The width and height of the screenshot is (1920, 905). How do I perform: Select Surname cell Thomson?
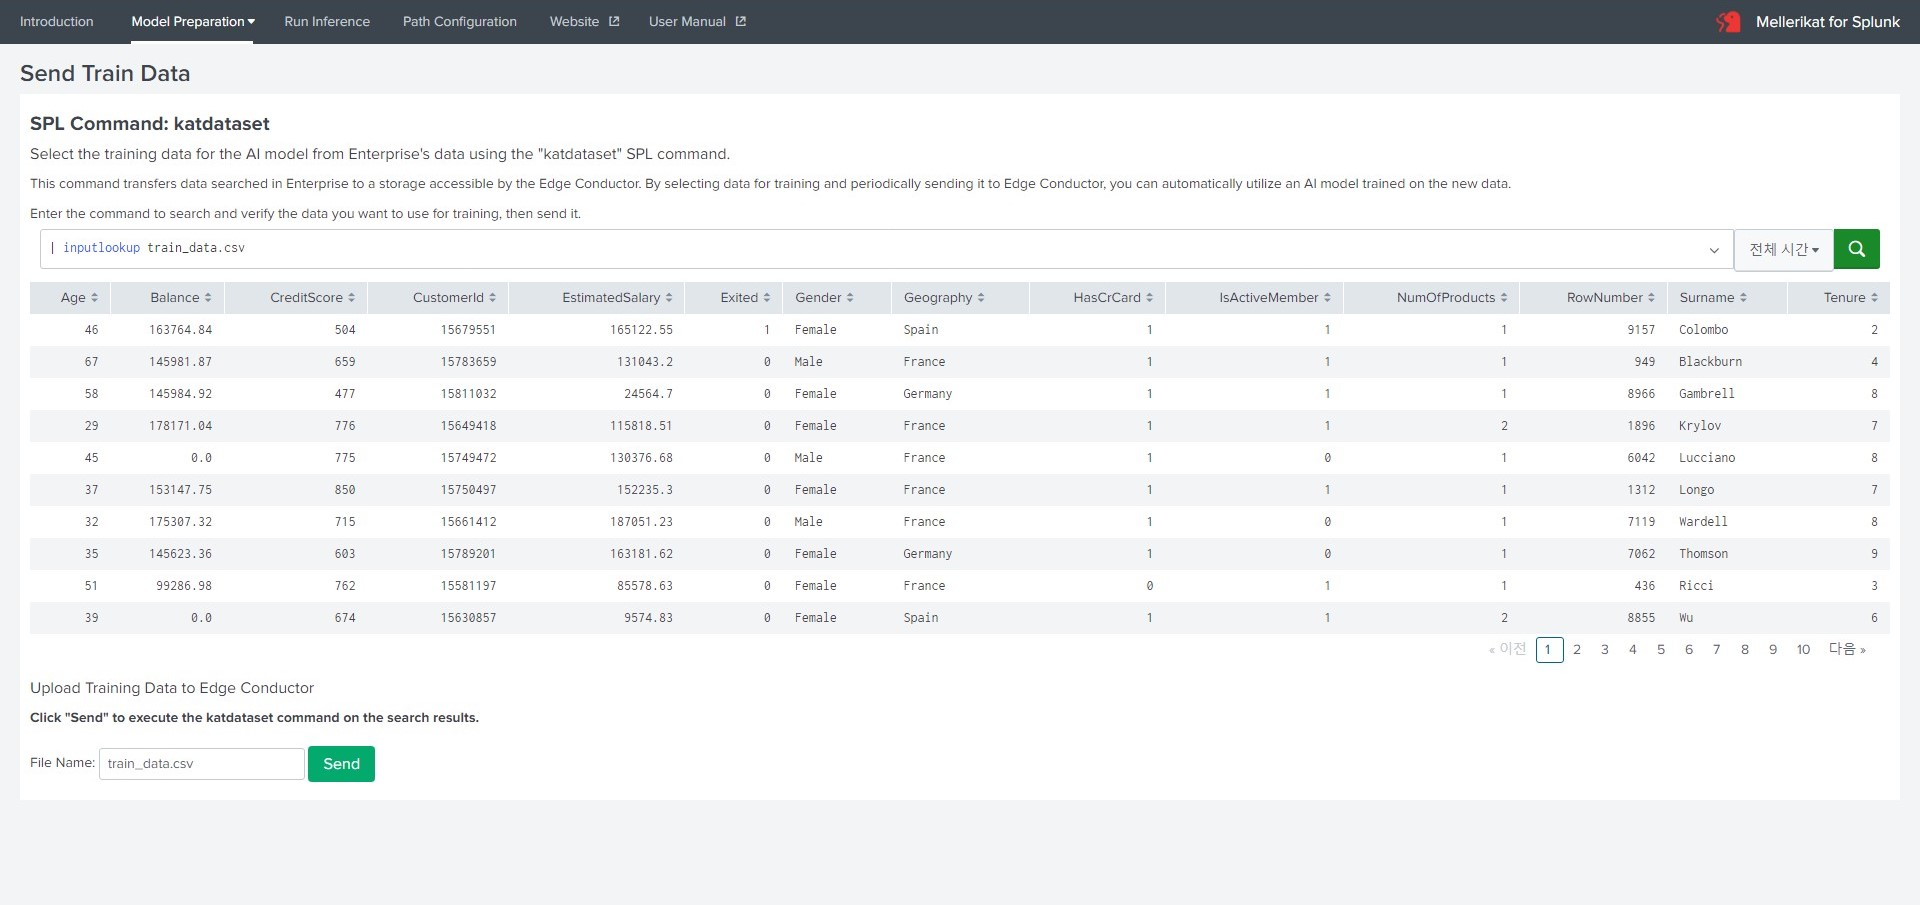click(1703, 554)
